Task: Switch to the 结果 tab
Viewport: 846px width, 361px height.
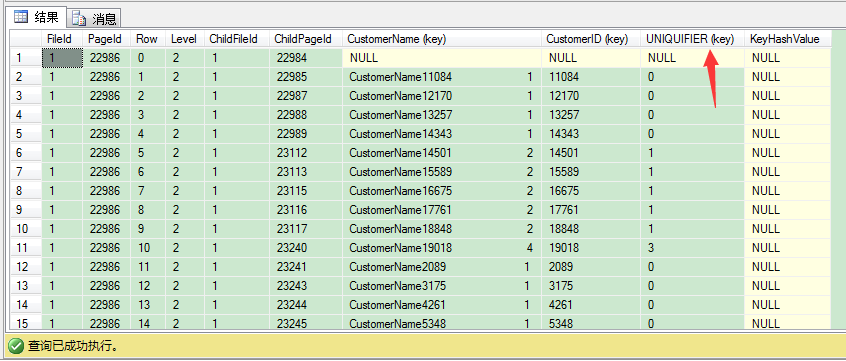Action: (36, 17)
